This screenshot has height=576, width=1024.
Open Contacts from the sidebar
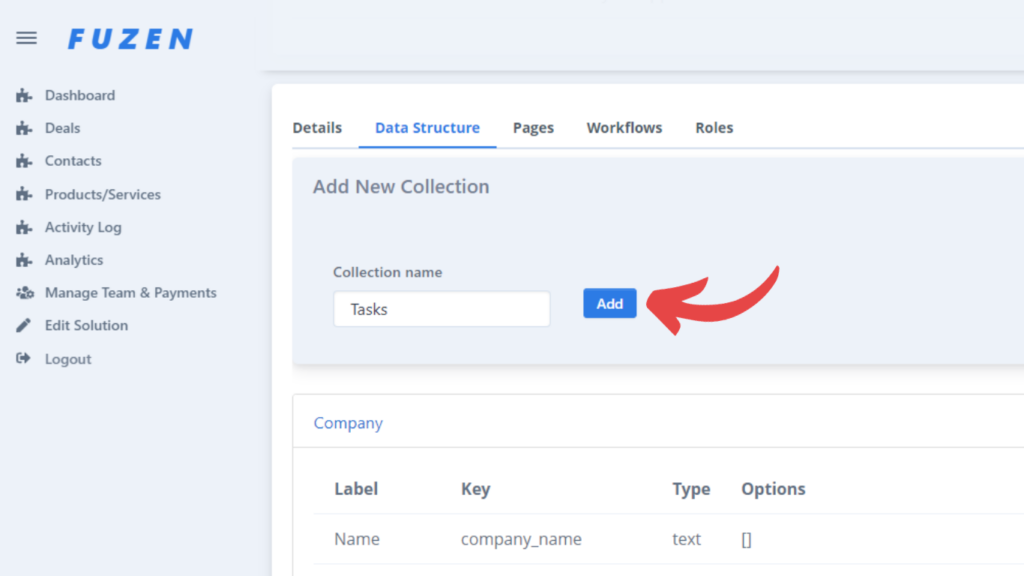click(73, 161)
